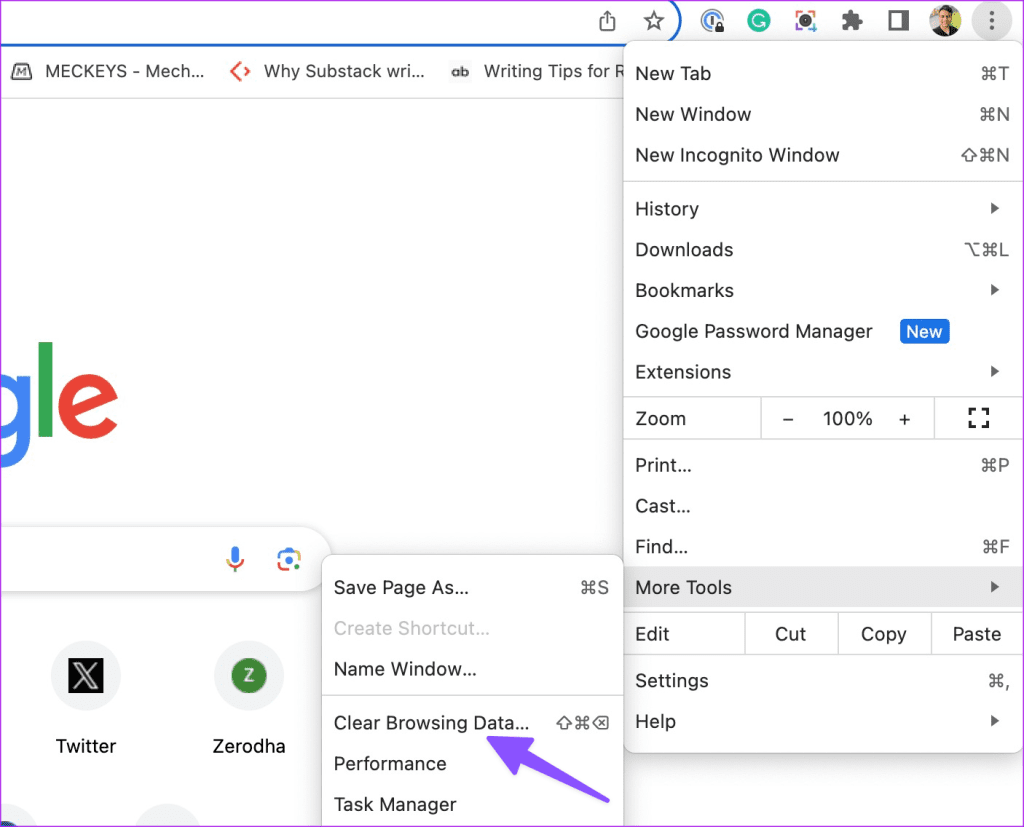Open the Why Substack bookmark
1024x827 pixels.
(x=327, y=71)
